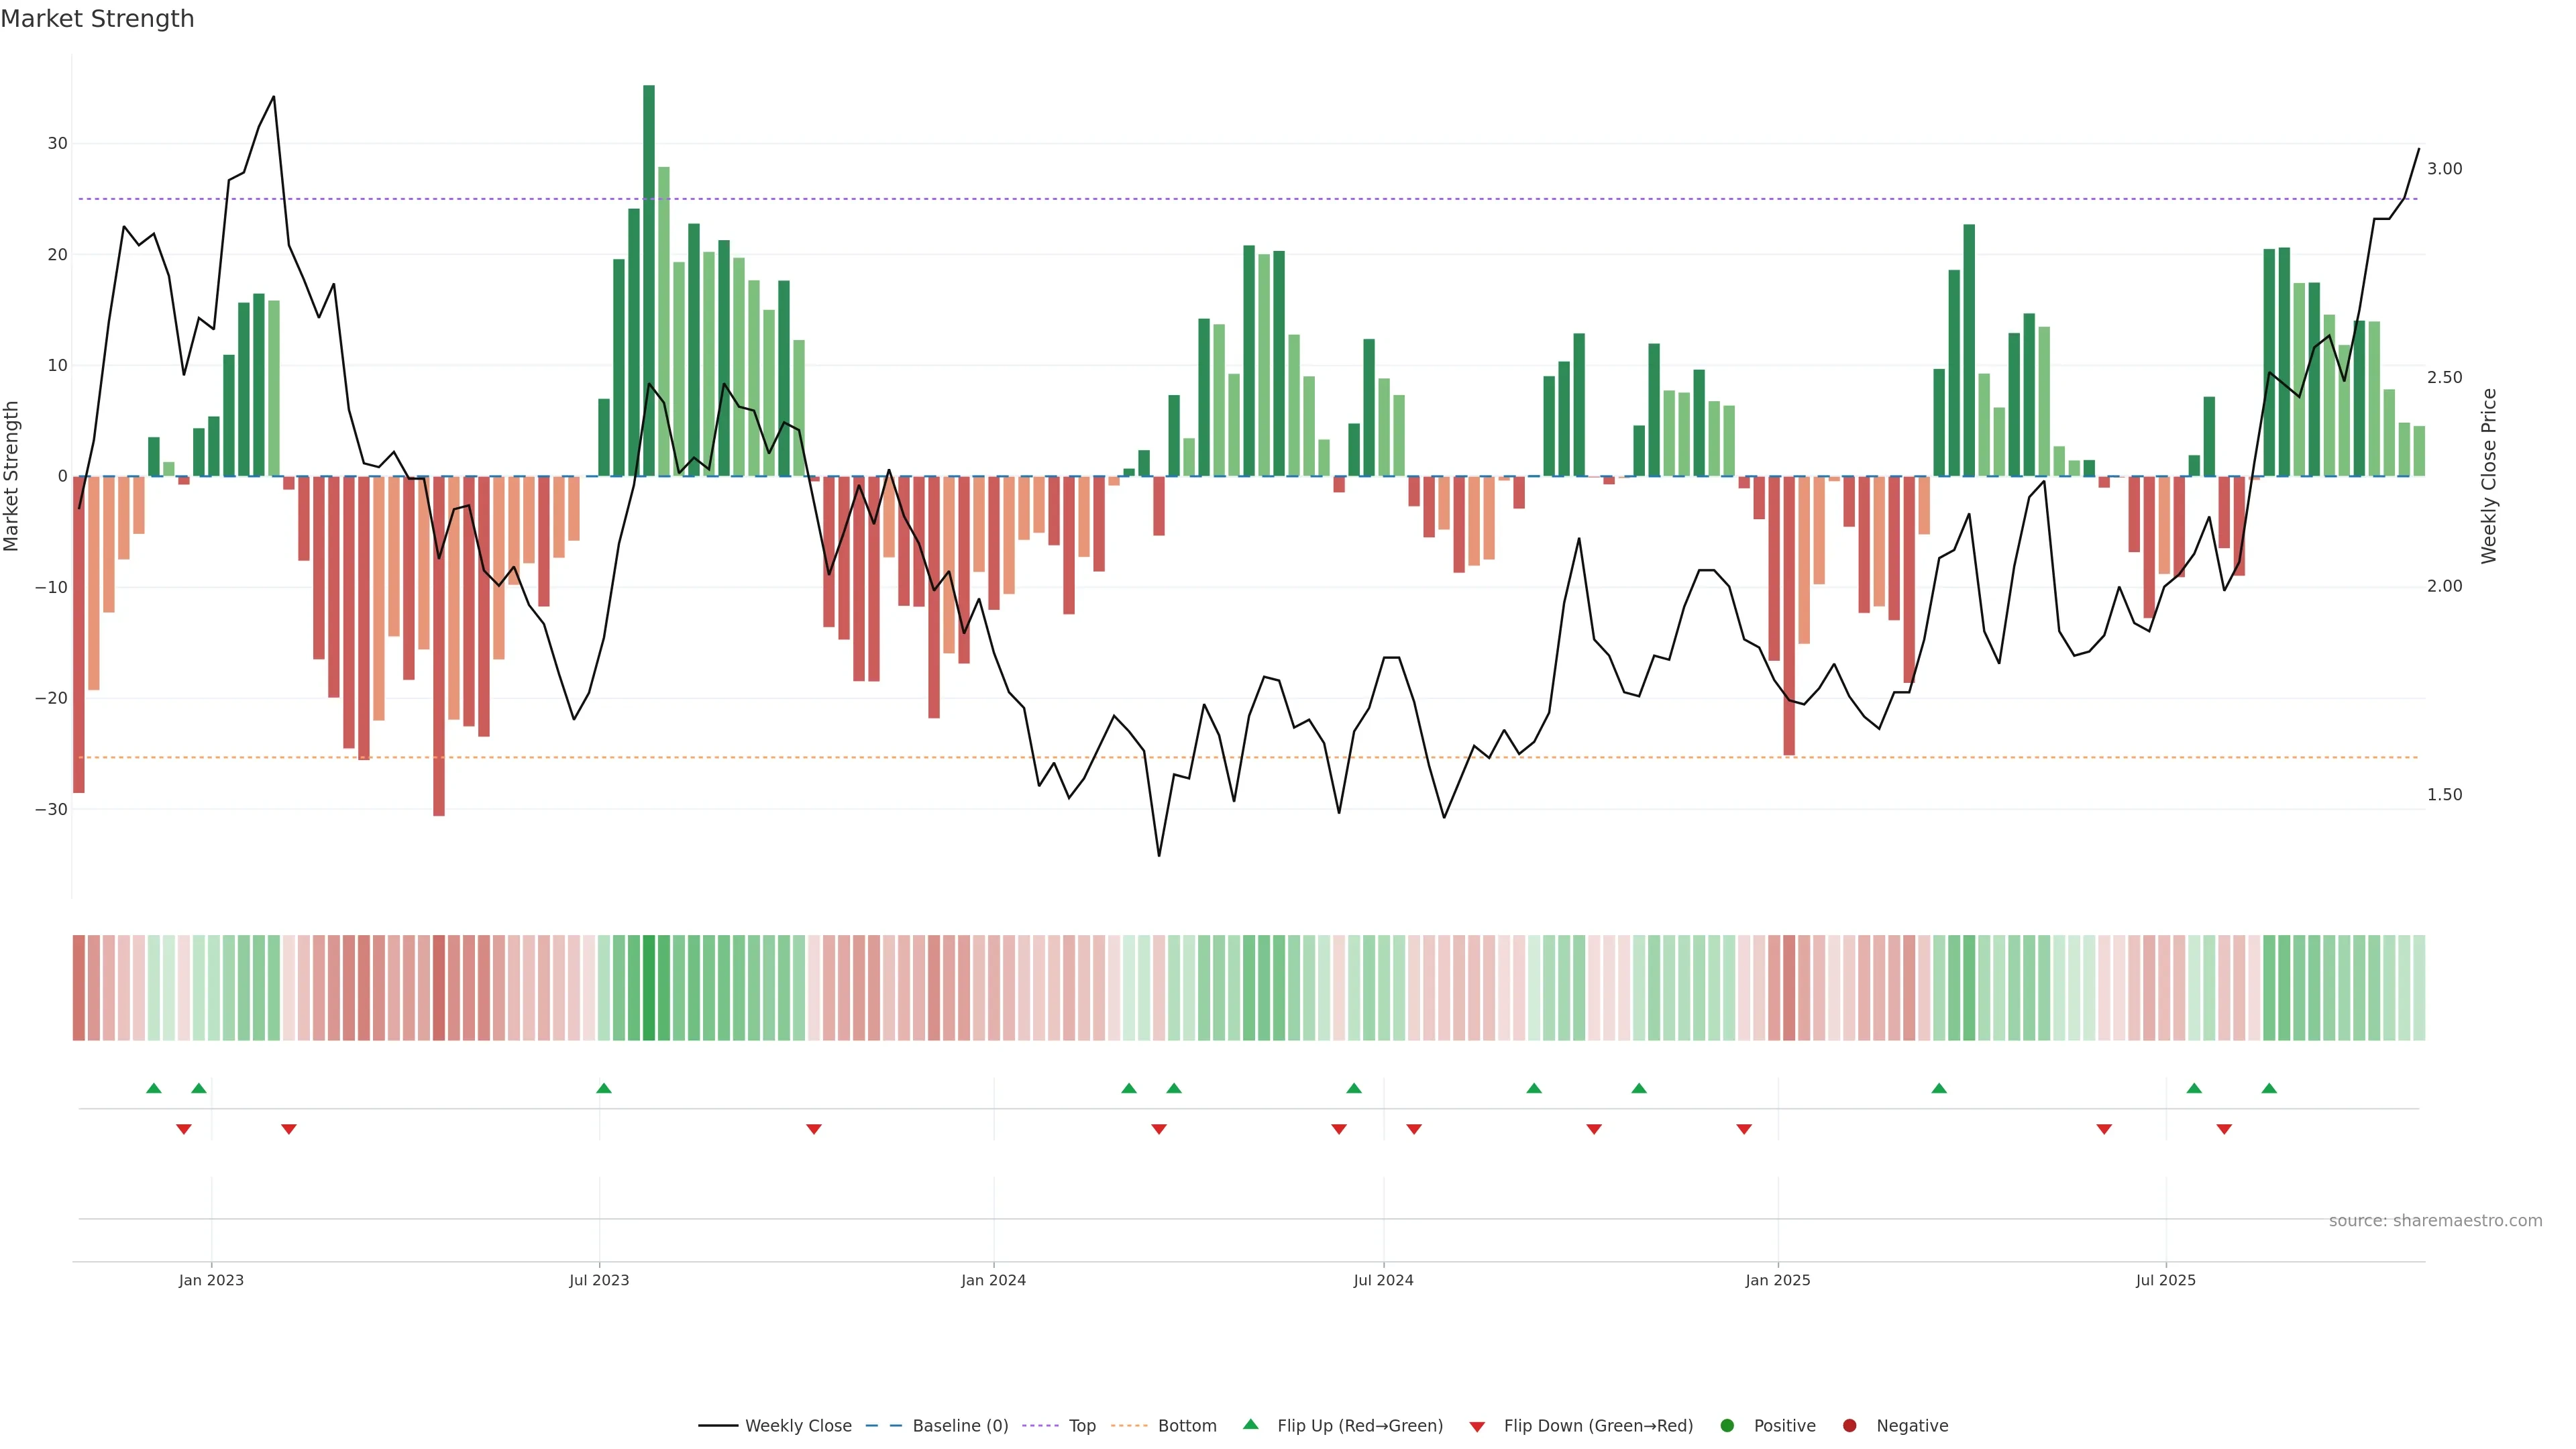This screenshot has height=1449, width=2576.
Task: Click the Weekly Close Price axis title
Action: click(2489, 476)
